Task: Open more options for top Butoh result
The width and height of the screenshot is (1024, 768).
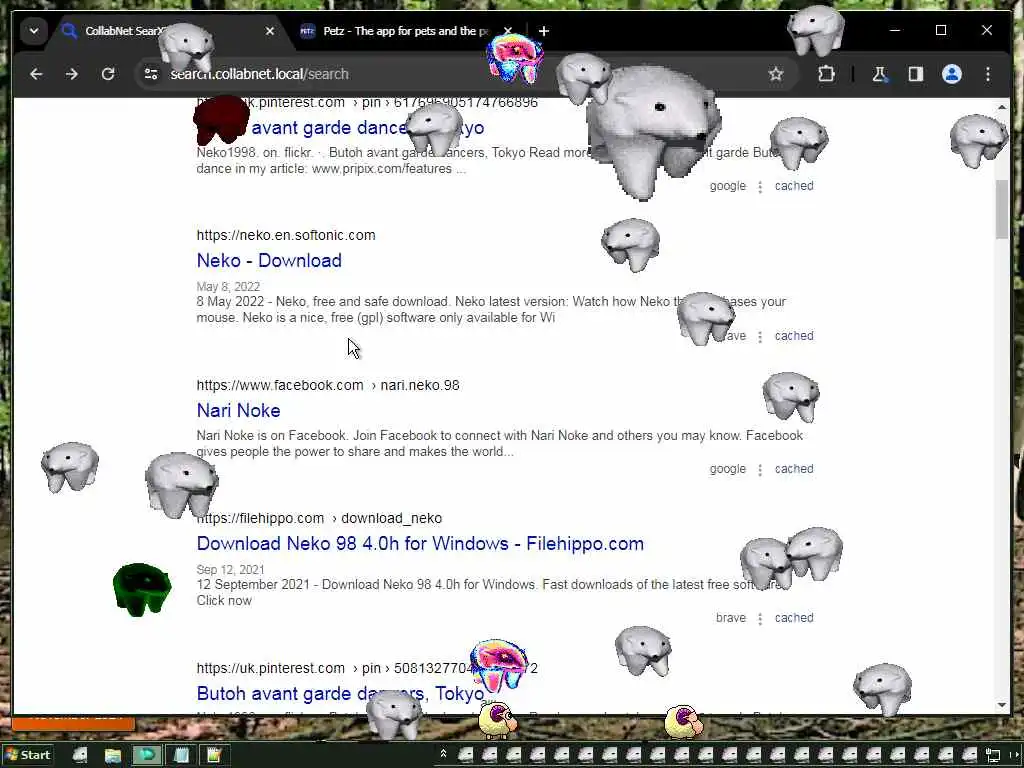Action: coord(760,187)
